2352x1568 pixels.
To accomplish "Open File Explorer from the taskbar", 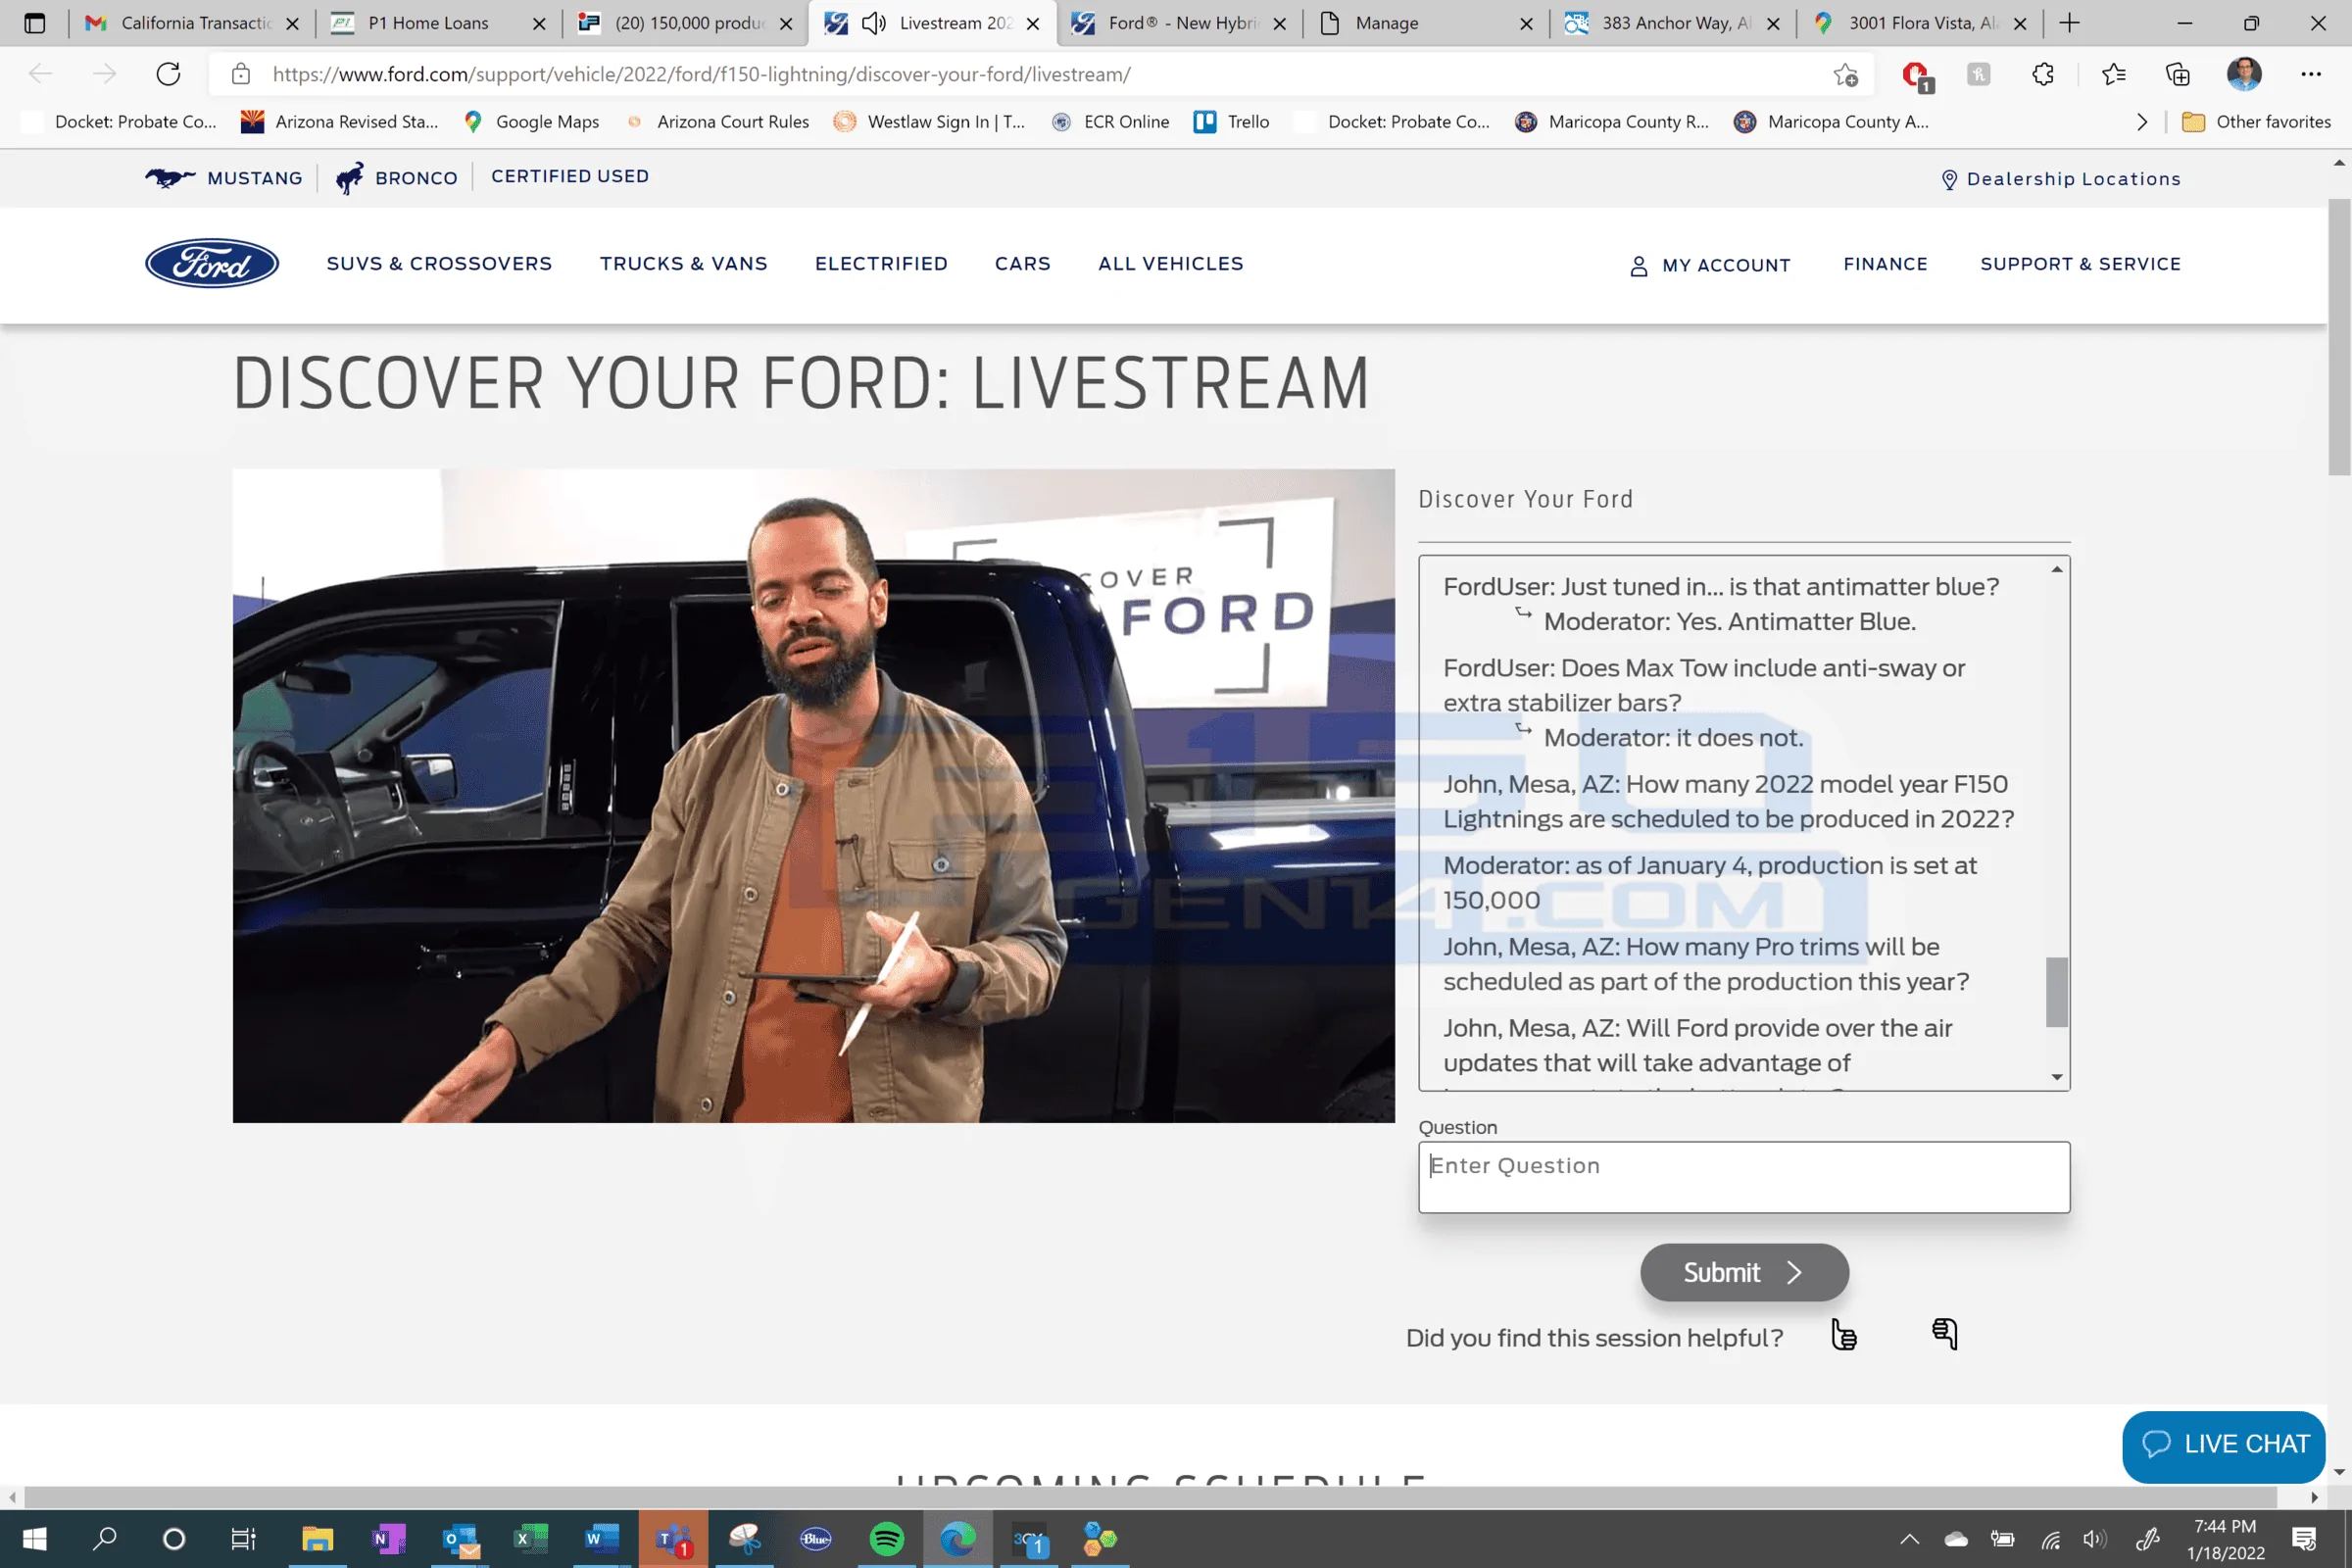I will coord(317,1538).
